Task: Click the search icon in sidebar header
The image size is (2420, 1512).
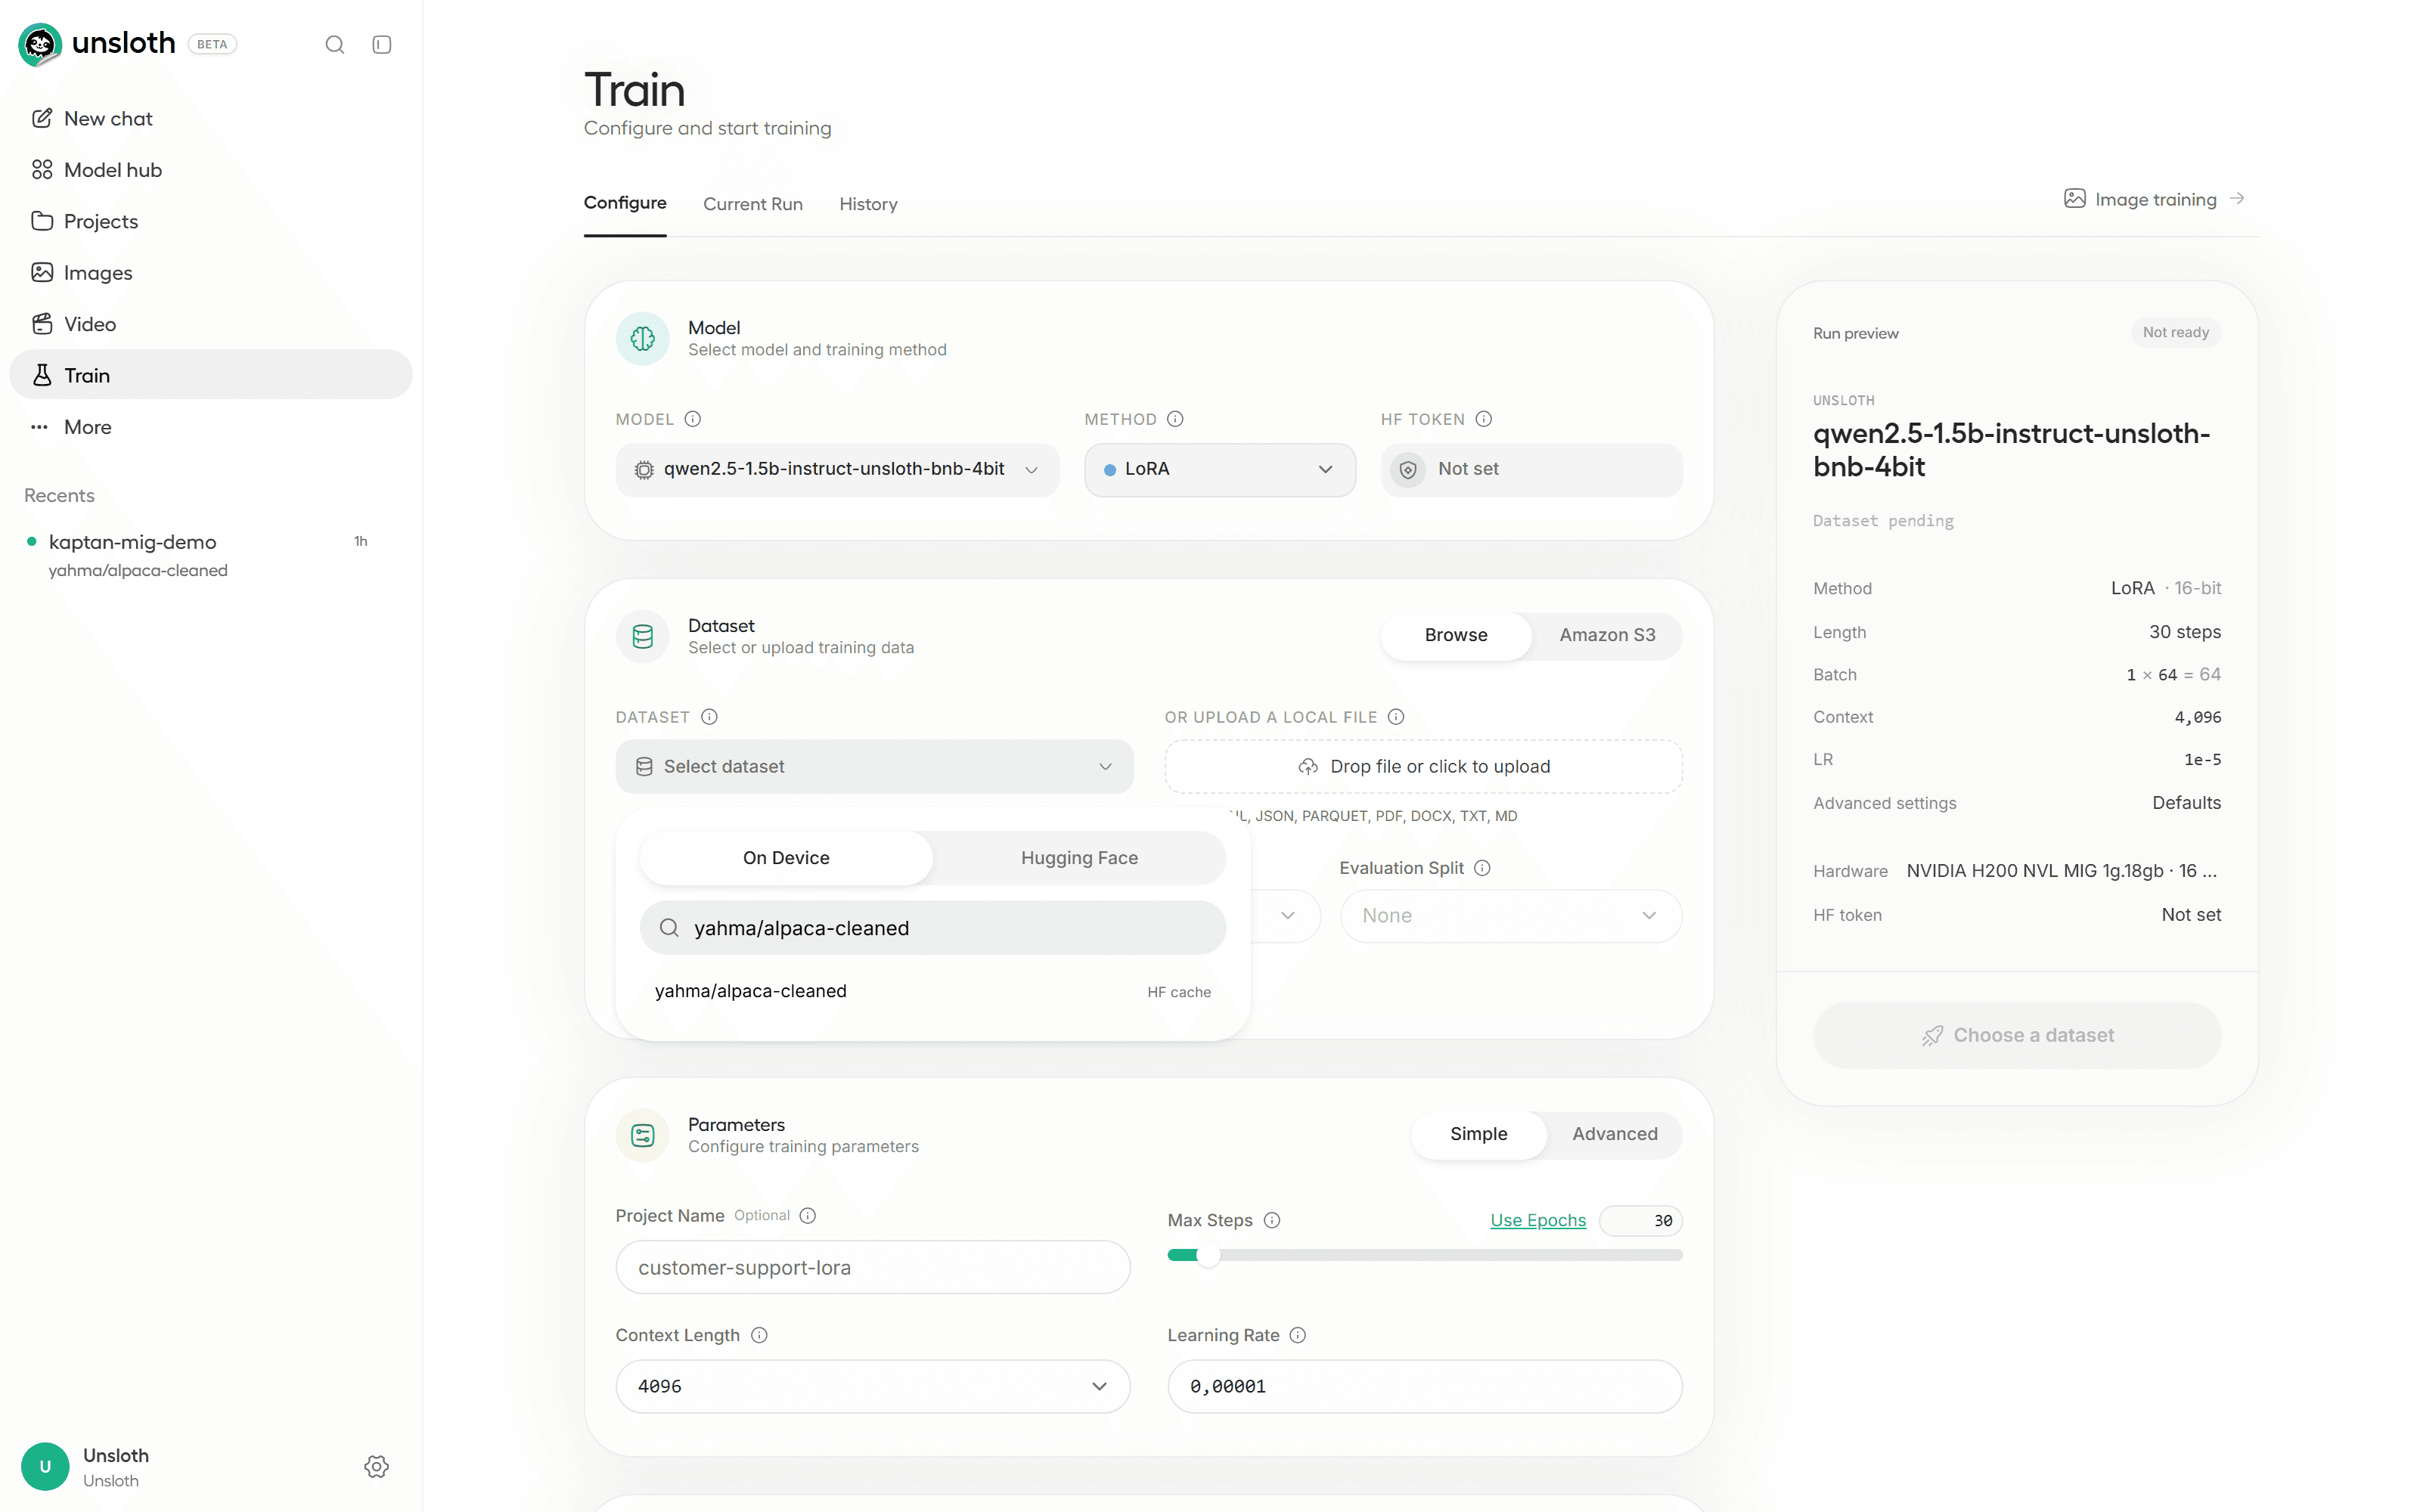Action: tap(335, 45)
